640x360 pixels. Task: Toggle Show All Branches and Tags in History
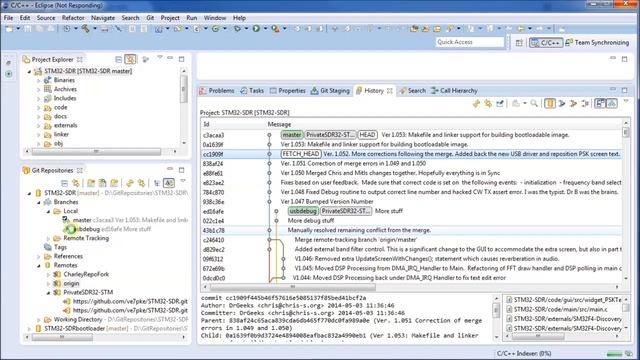[x=612, y=103]
